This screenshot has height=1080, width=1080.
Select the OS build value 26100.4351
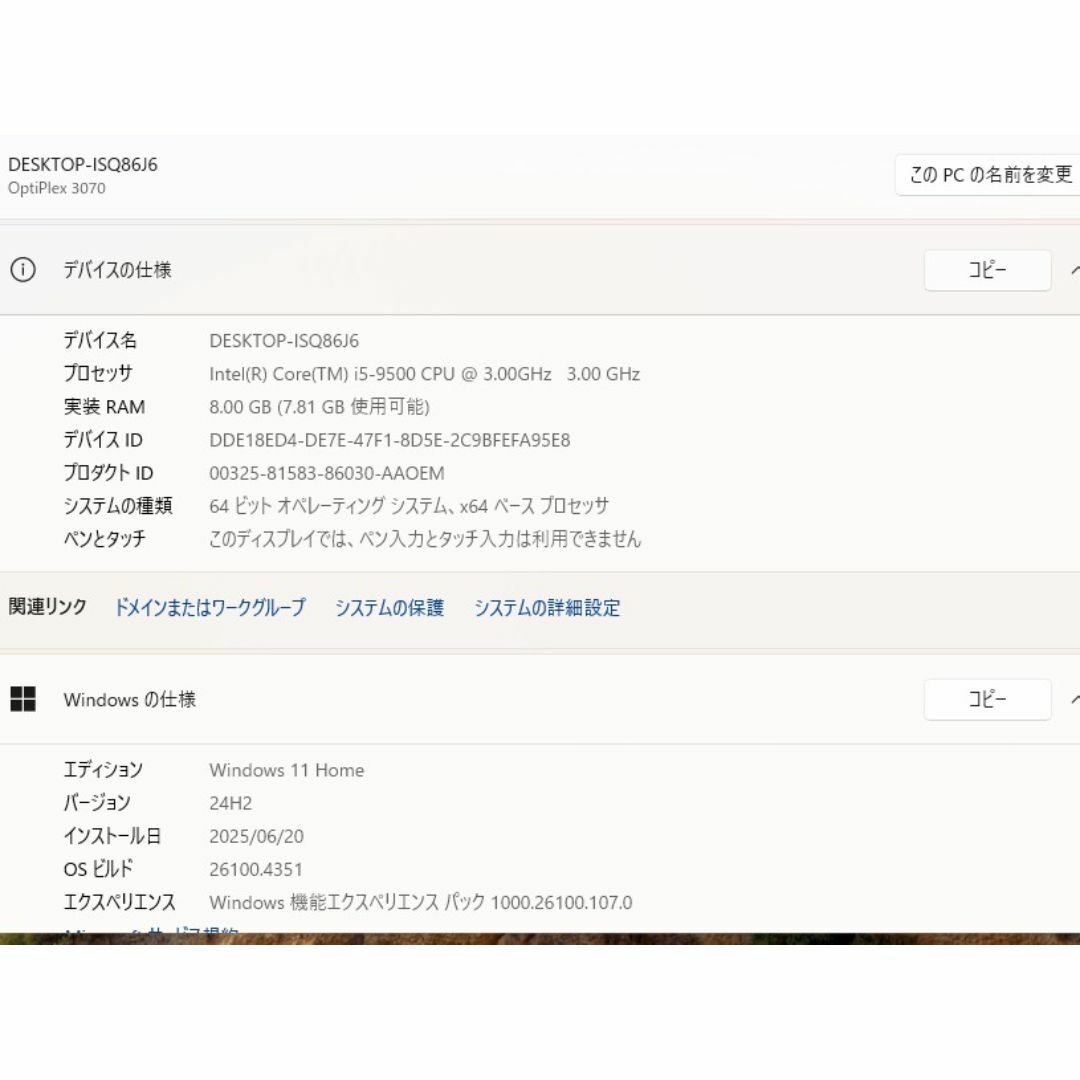pyautogui.click(x=256, y=869)
